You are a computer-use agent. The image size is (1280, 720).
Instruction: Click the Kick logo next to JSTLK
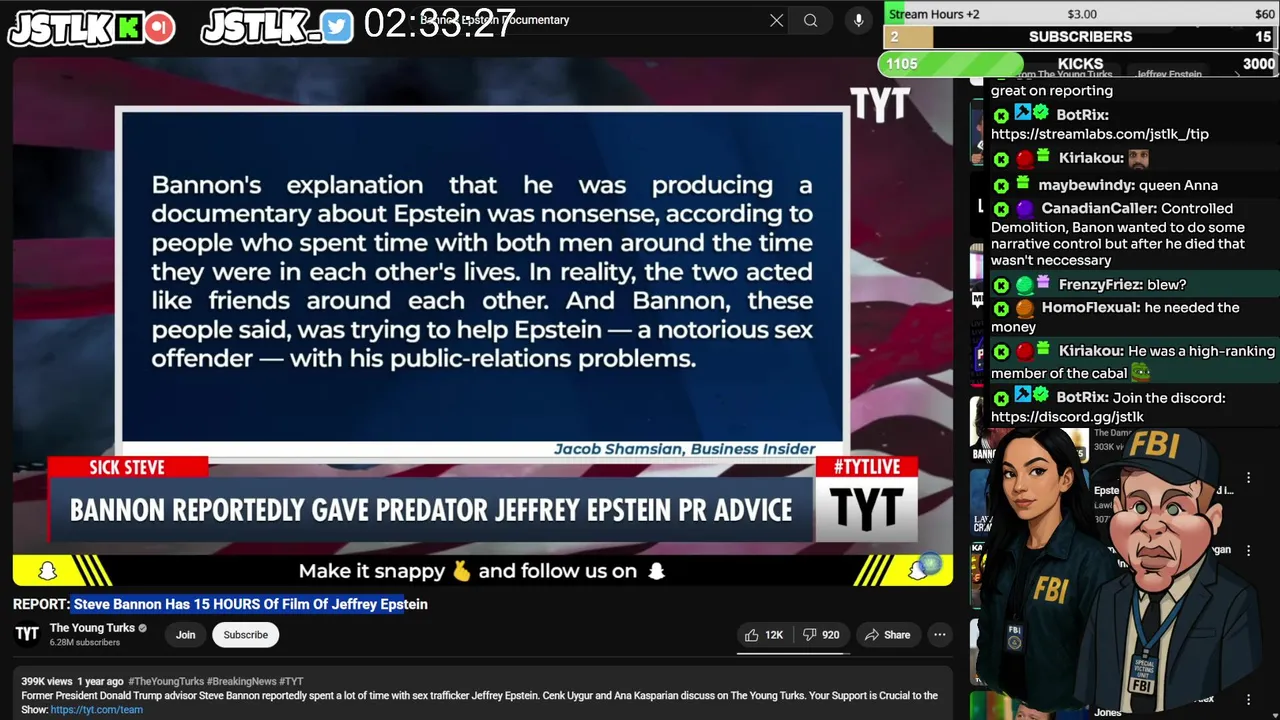tap(128, 27)
